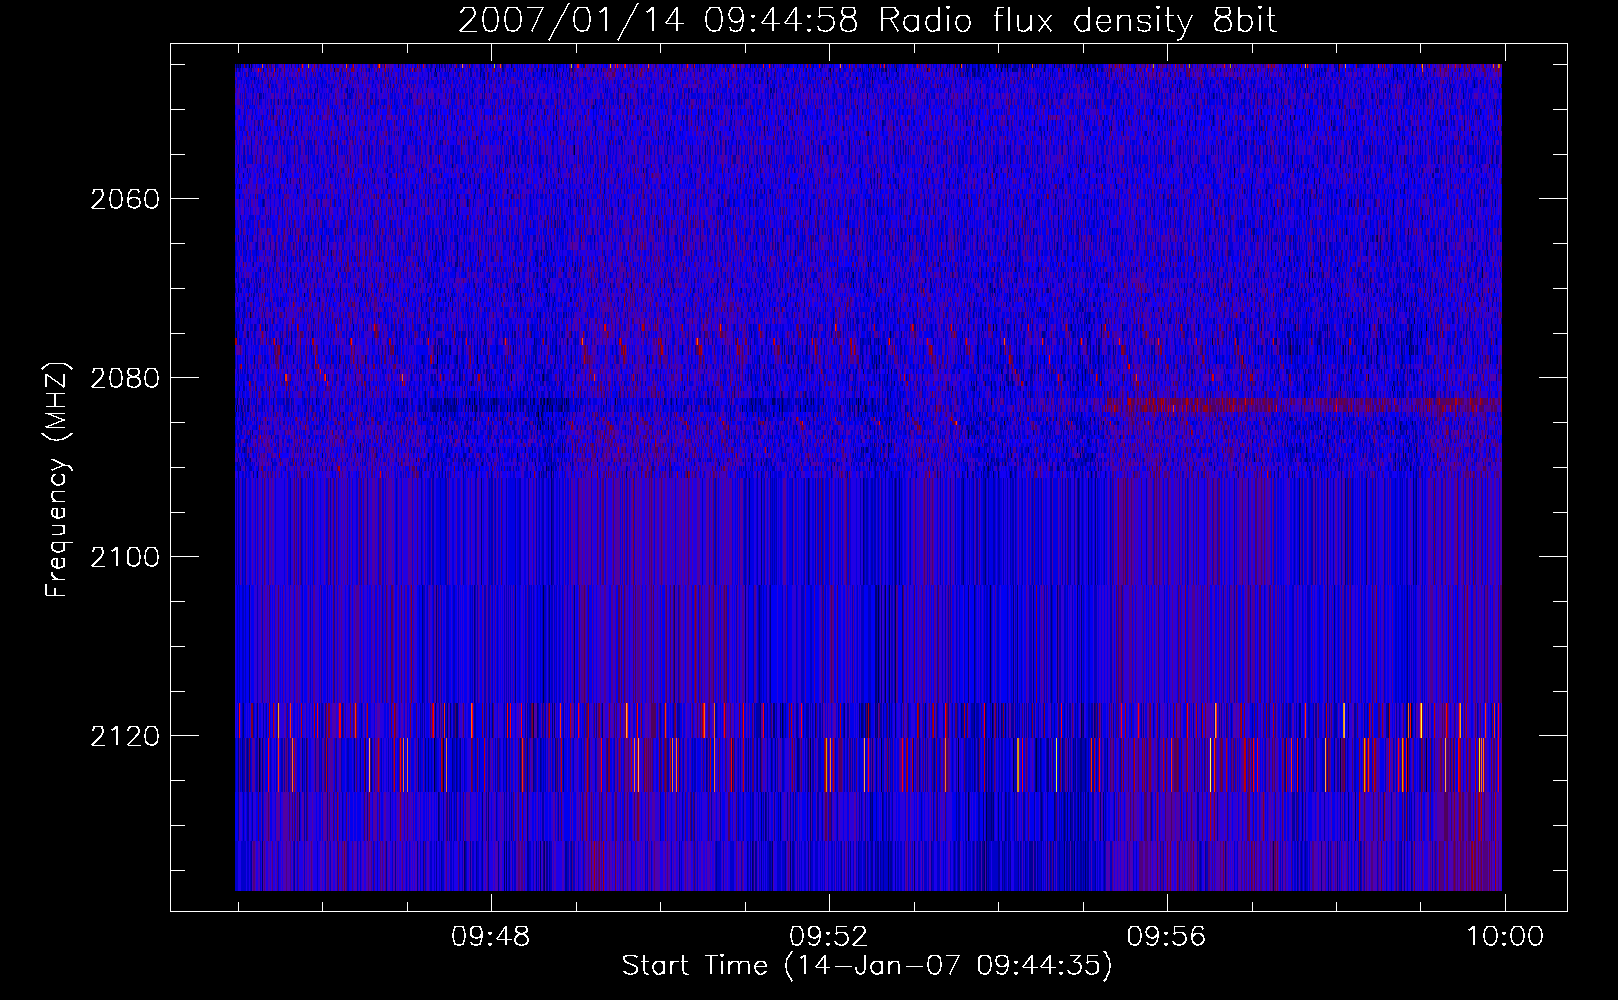Click the 09:56 time tick label
Viewport: 1618px width, 1000px height.
point(1166,937)
